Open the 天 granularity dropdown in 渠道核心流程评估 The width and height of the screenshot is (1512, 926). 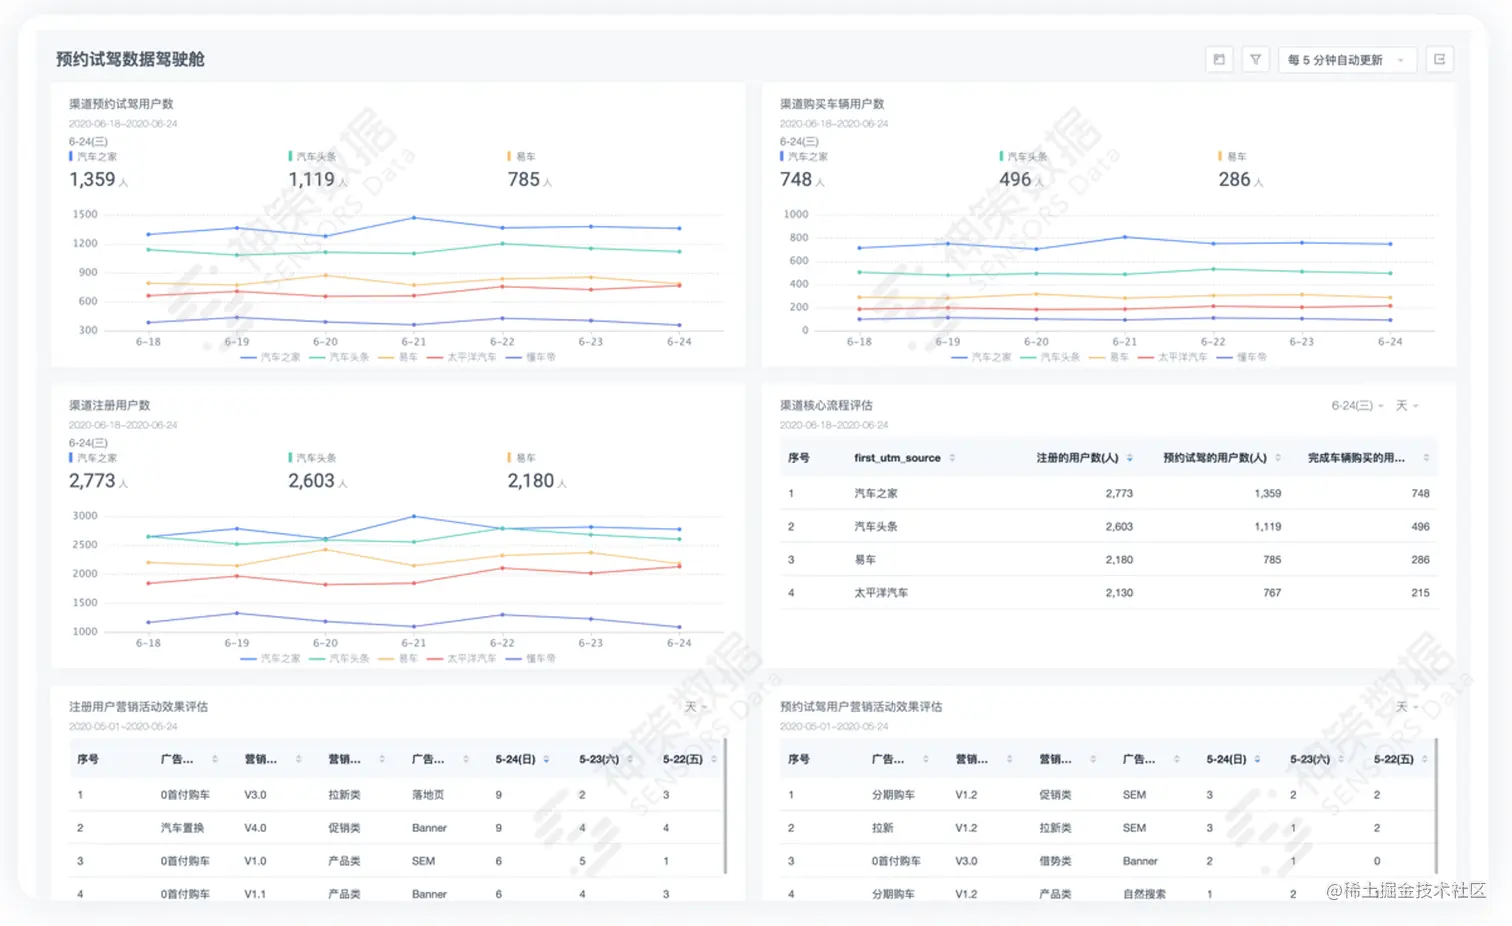coord(1407,406)
